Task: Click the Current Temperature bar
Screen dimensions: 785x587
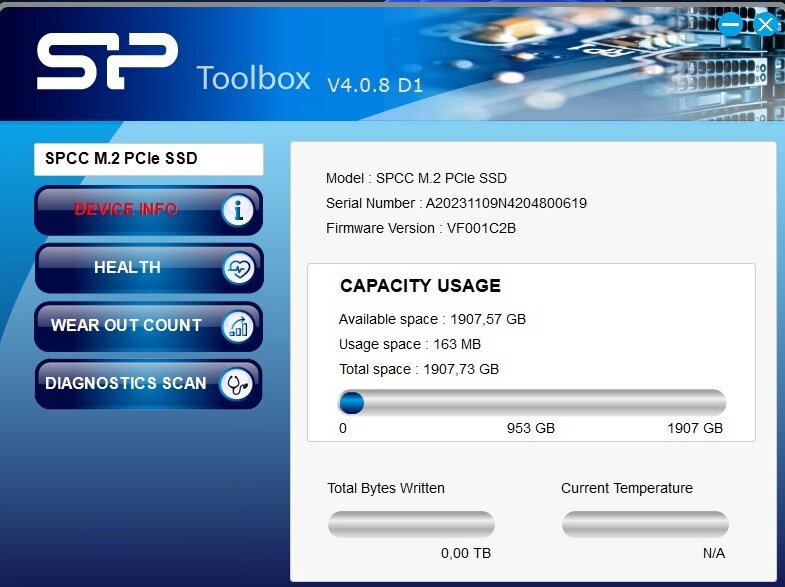Action: pos(645,524)
